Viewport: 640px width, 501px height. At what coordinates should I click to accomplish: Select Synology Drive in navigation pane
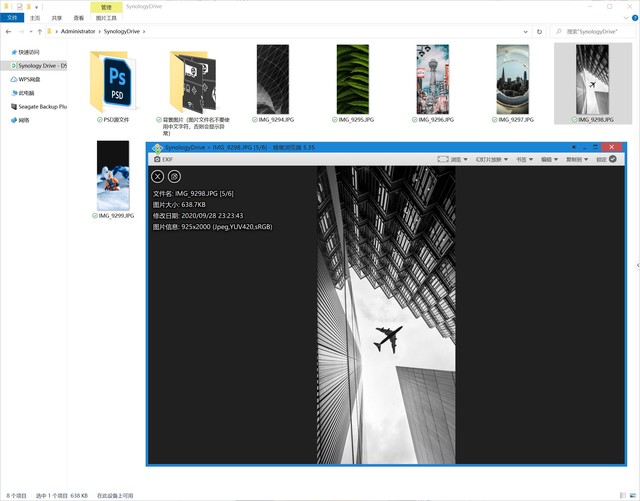point(38,66)
